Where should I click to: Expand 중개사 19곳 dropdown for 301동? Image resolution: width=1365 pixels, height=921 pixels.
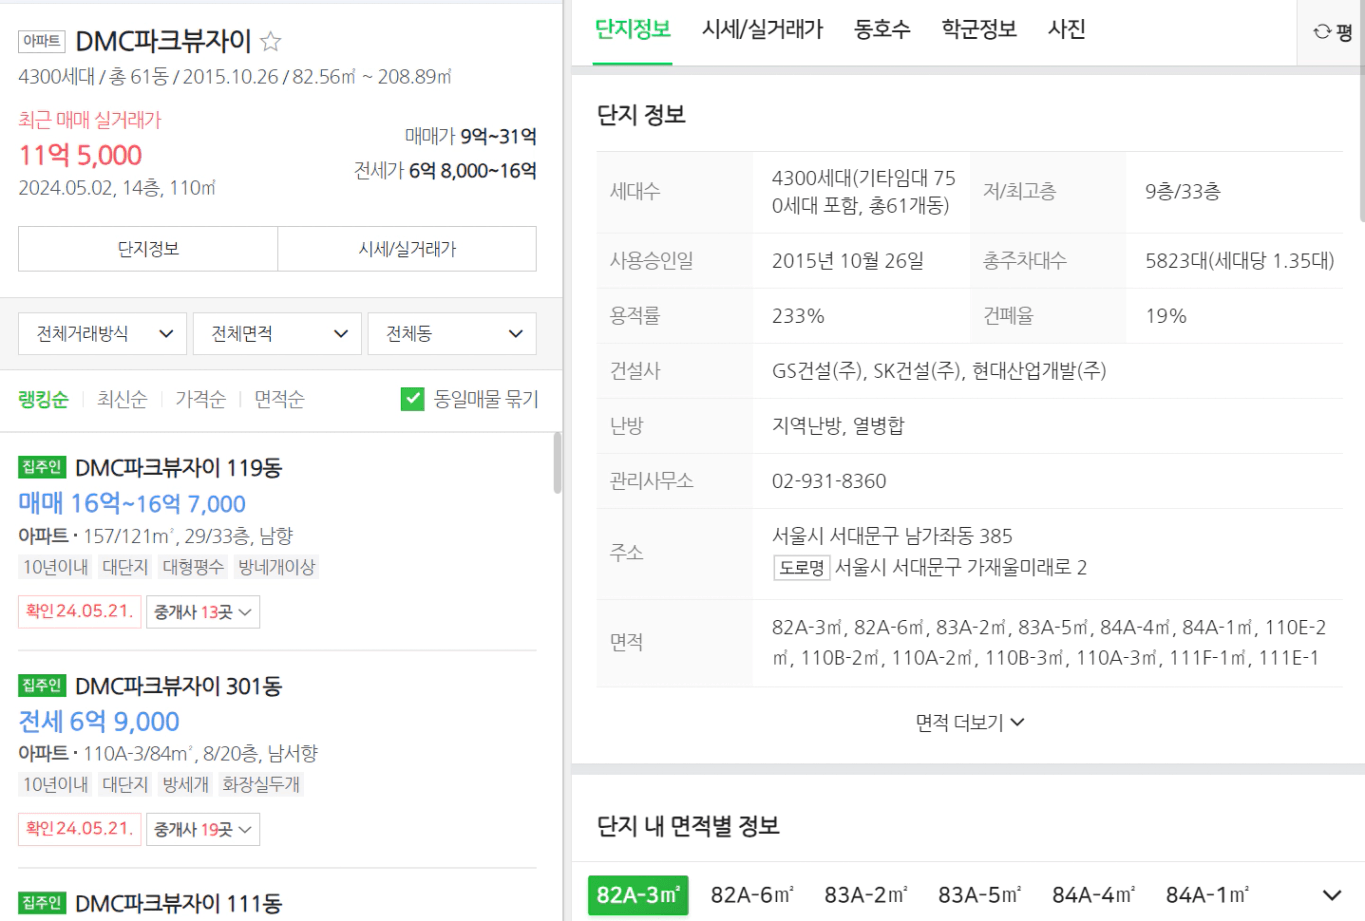(203, 829)
